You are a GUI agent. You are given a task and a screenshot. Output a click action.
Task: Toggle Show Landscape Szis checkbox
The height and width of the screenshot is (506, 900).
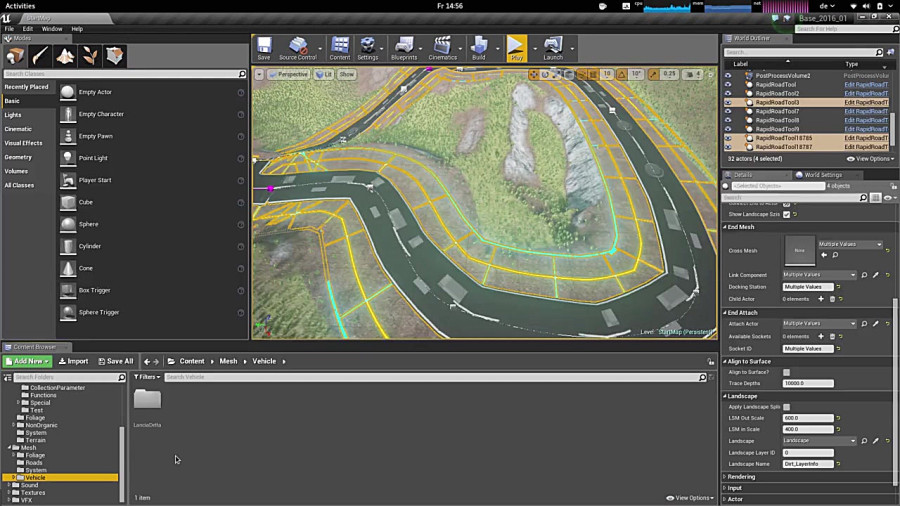[786, 215]
